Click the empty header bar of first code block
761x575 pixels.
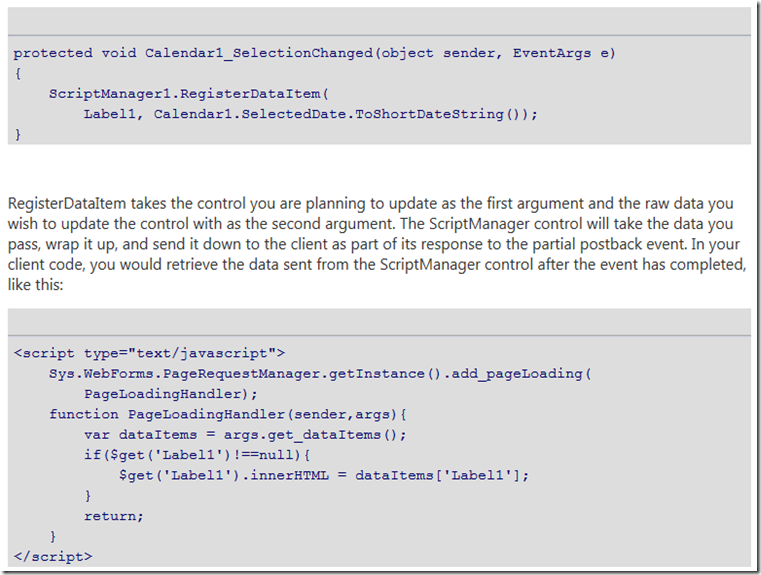pos(380,21)
